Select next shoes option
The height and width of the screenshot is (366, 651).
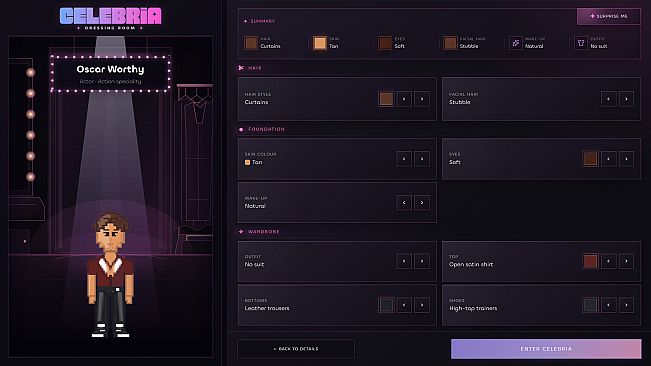pos(627,305)
